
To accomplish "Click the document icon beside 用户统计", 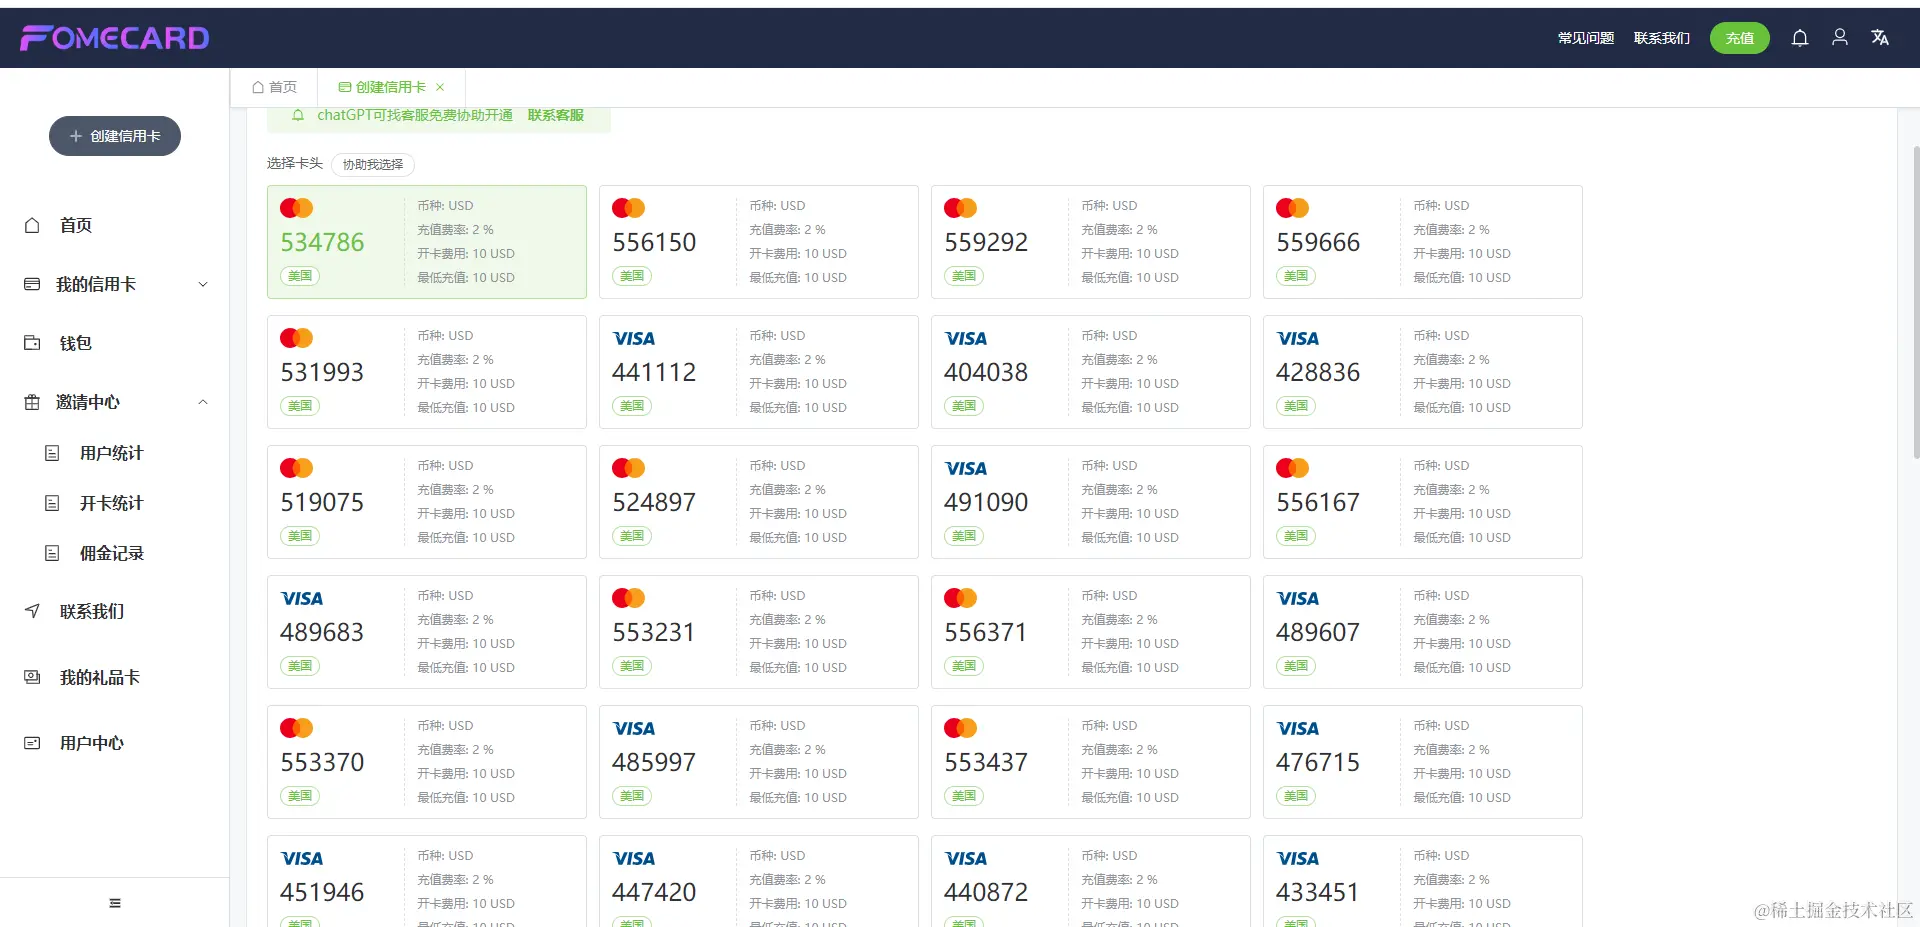I will [x=52, y=453].
